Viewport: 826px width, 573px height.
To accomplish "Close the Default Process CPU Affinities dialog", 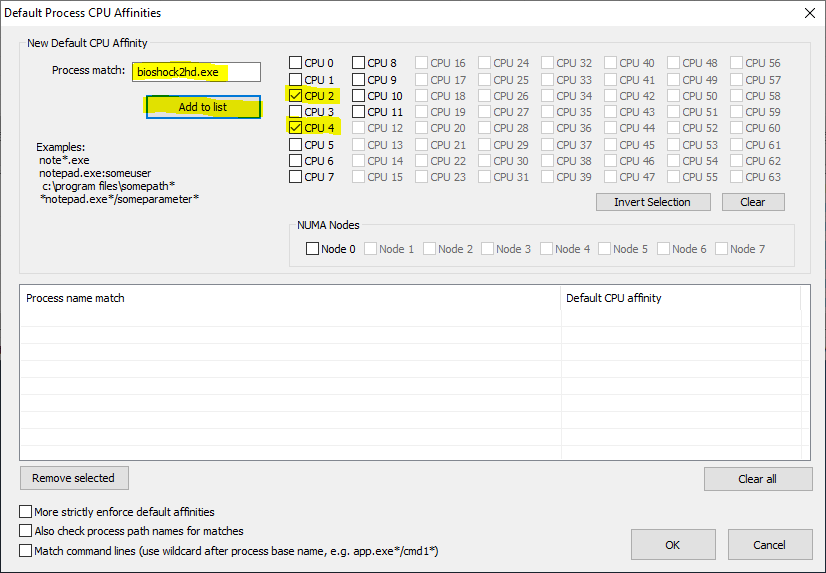I will point(808,13).
